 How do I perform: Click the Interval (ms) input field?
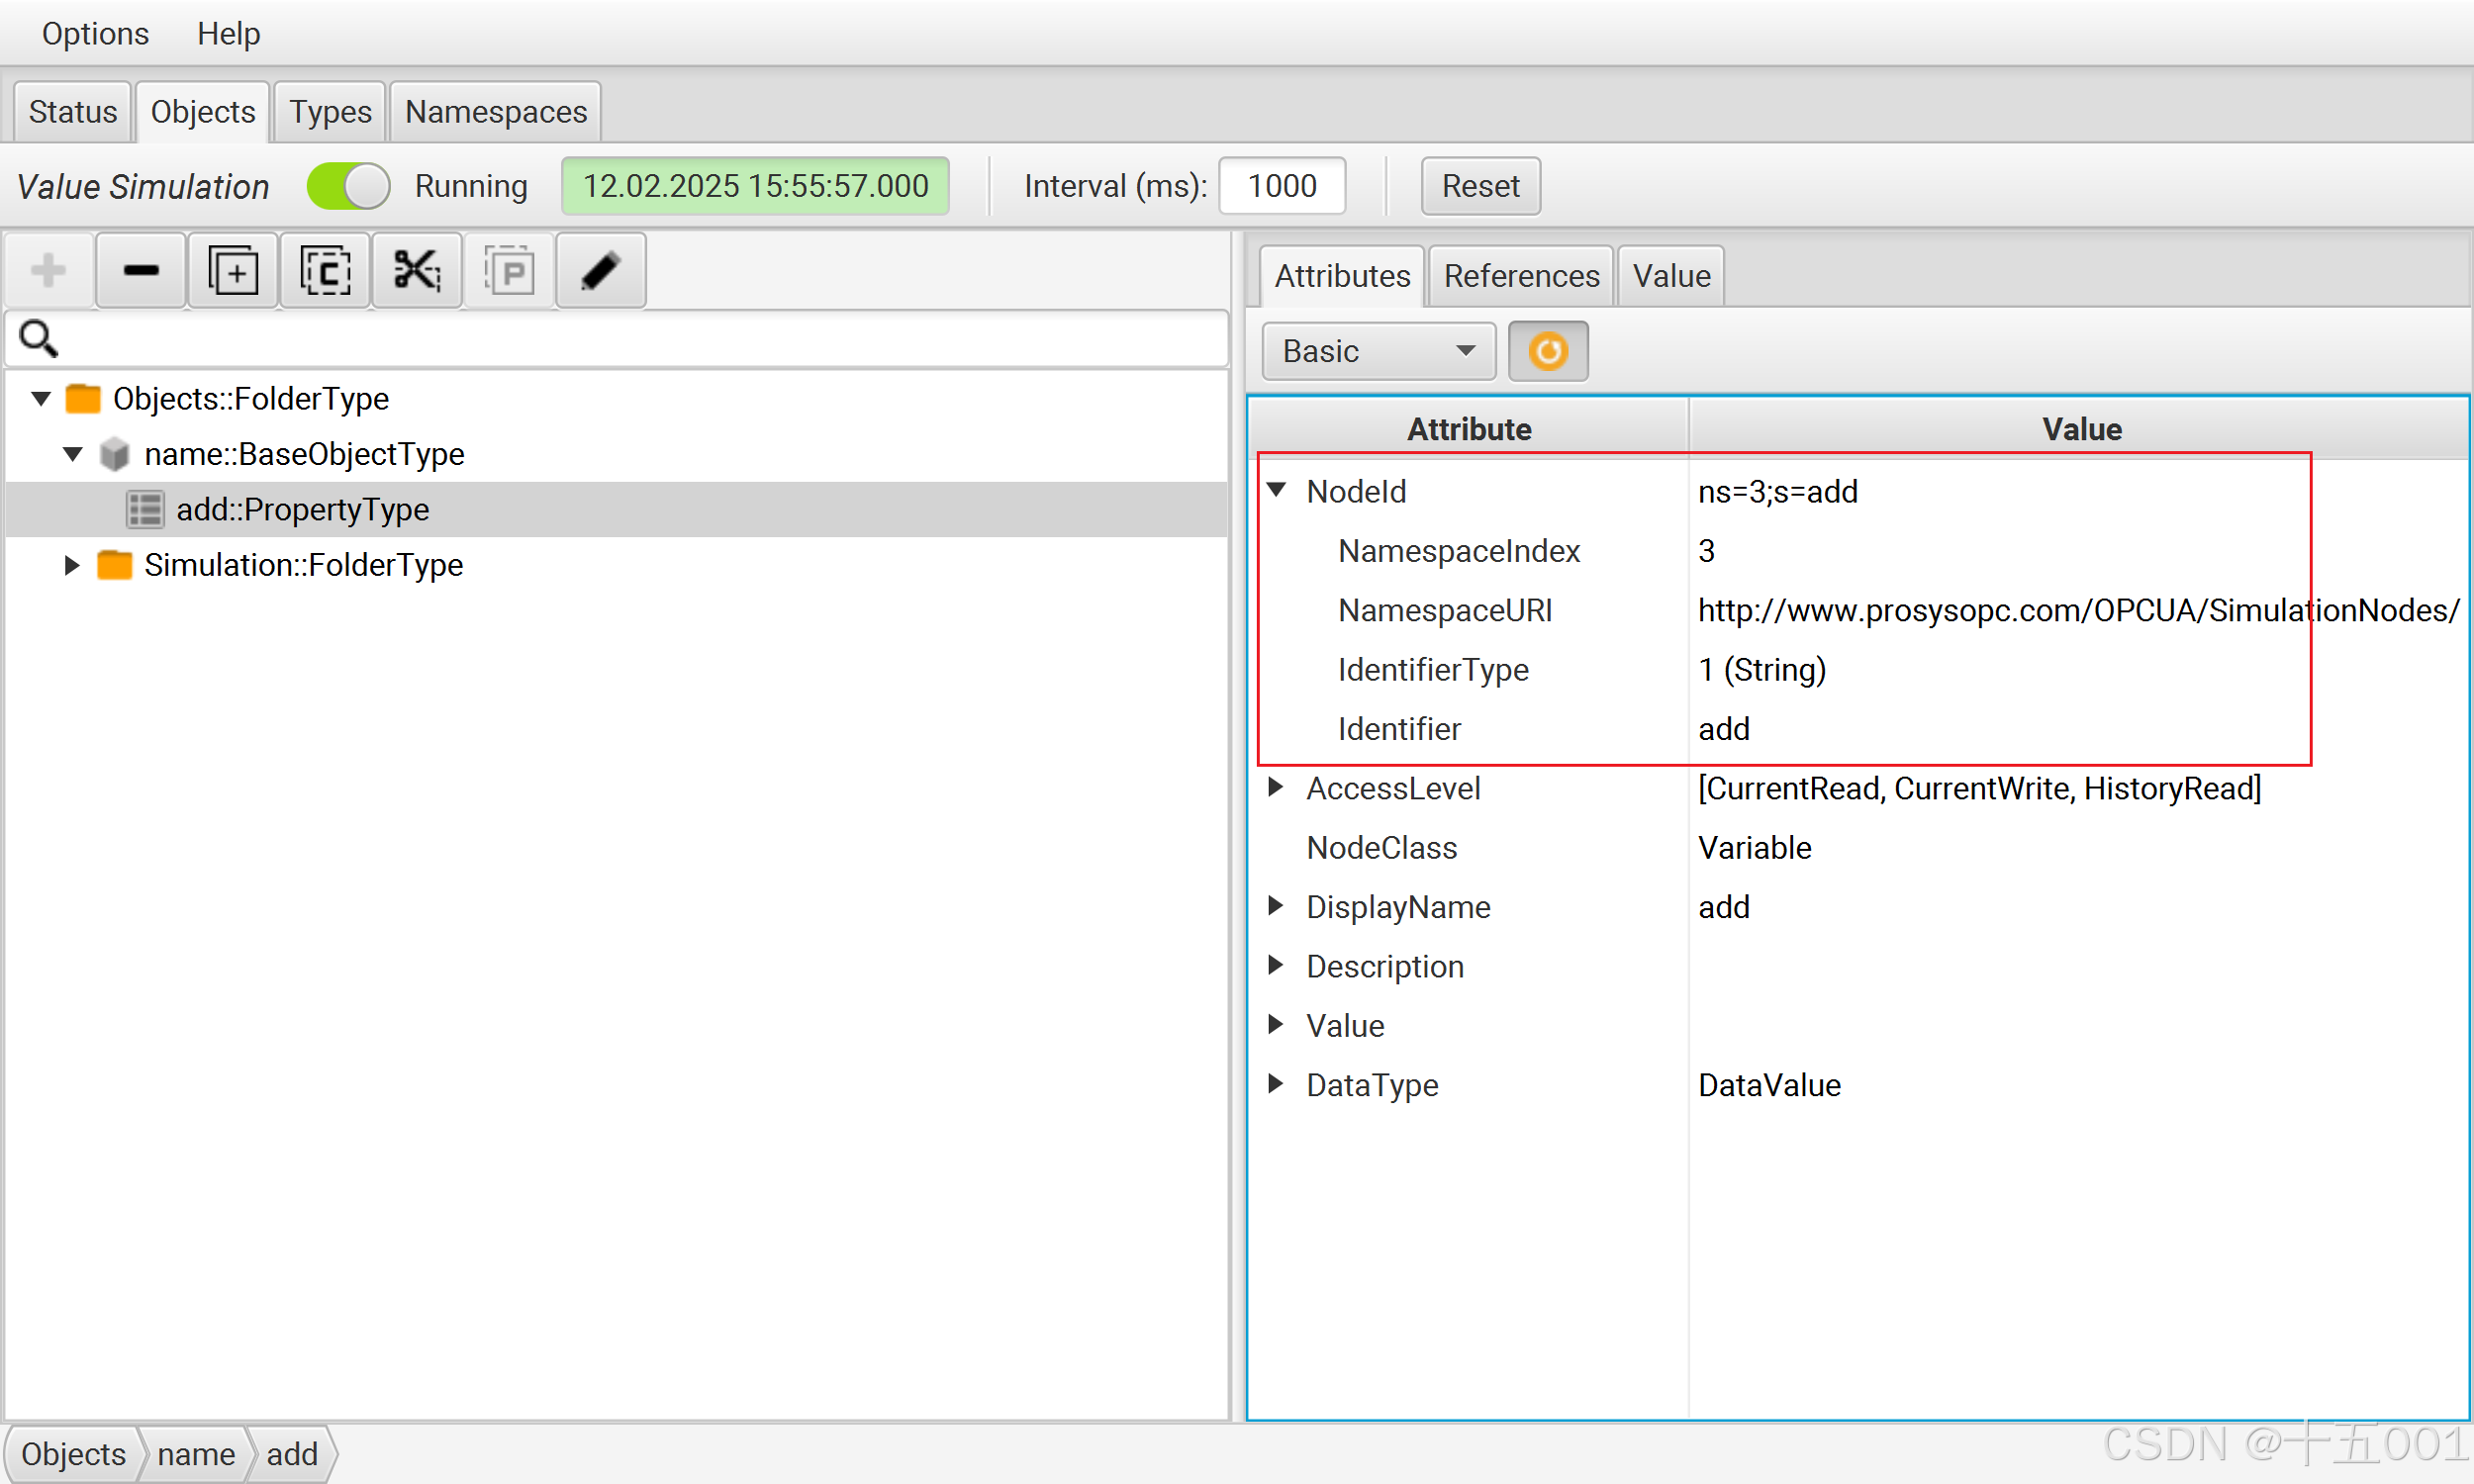coord(1281,186)
